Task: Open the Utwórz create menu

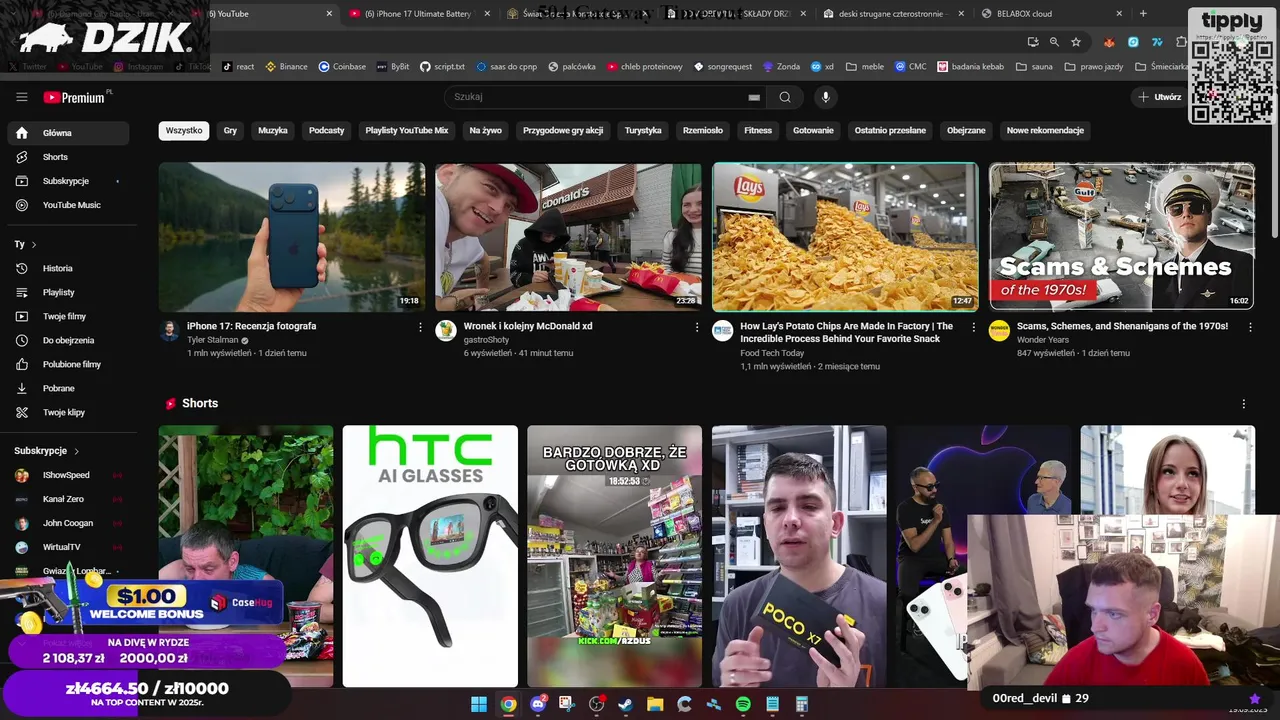Action: pos(1159,97)
